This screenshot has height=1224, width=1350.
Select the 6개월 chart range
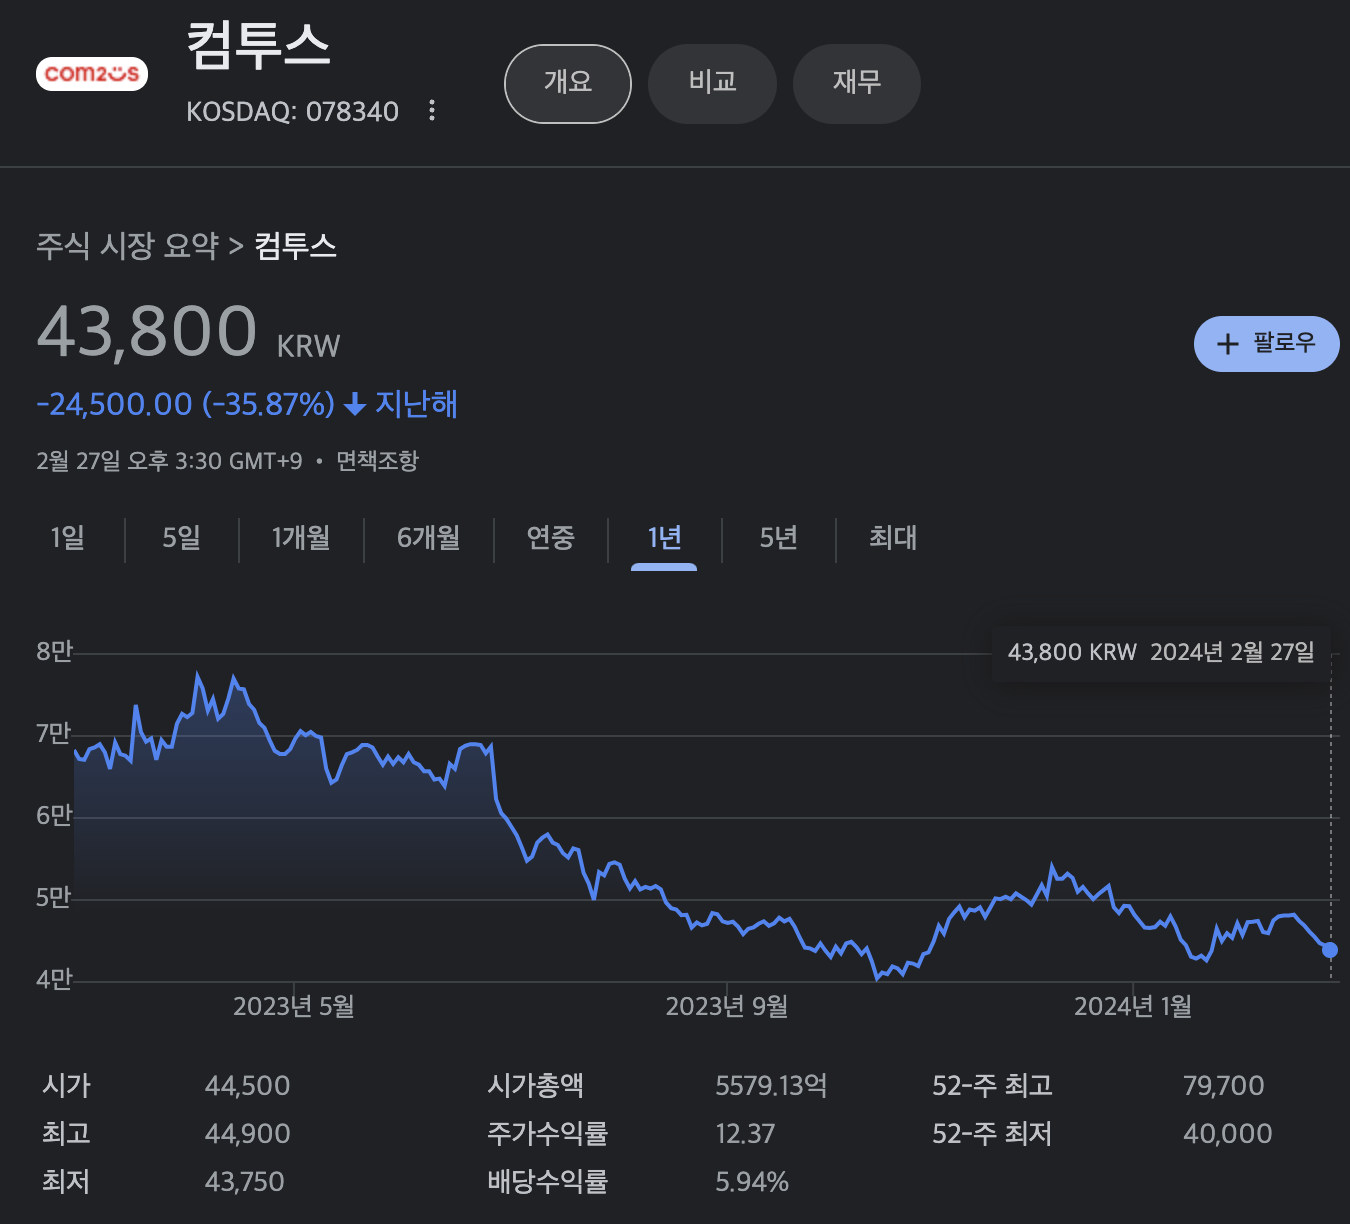(428, 538)
